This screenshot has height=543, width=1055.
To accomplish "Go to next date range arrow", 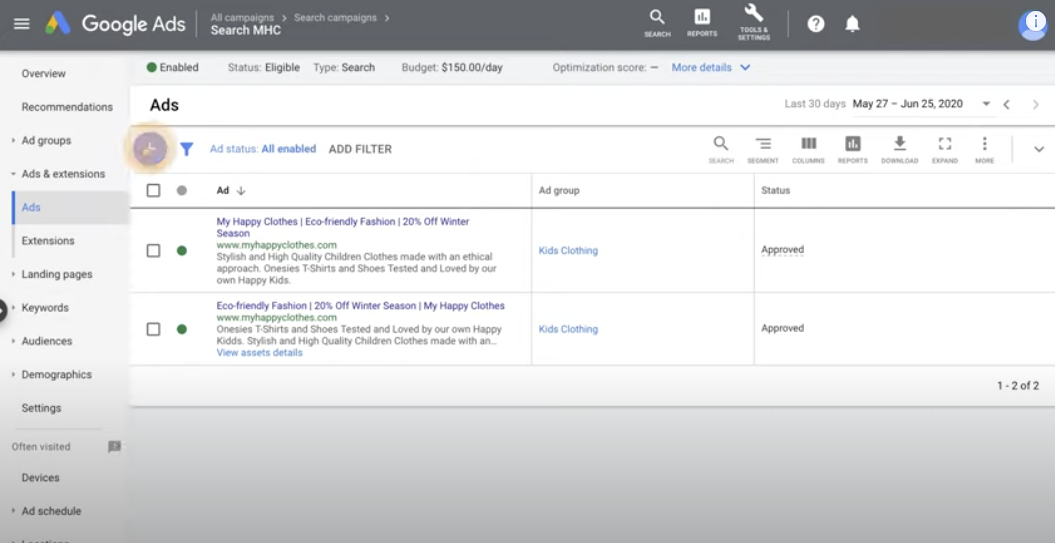I will pos(1035,104).
